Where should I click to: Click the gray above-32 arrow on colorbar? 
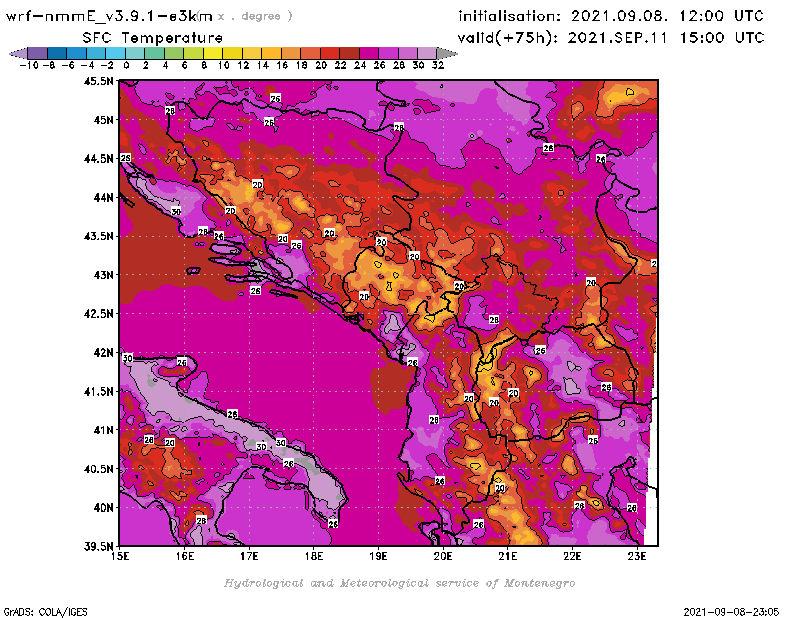(x=447, y=53)
